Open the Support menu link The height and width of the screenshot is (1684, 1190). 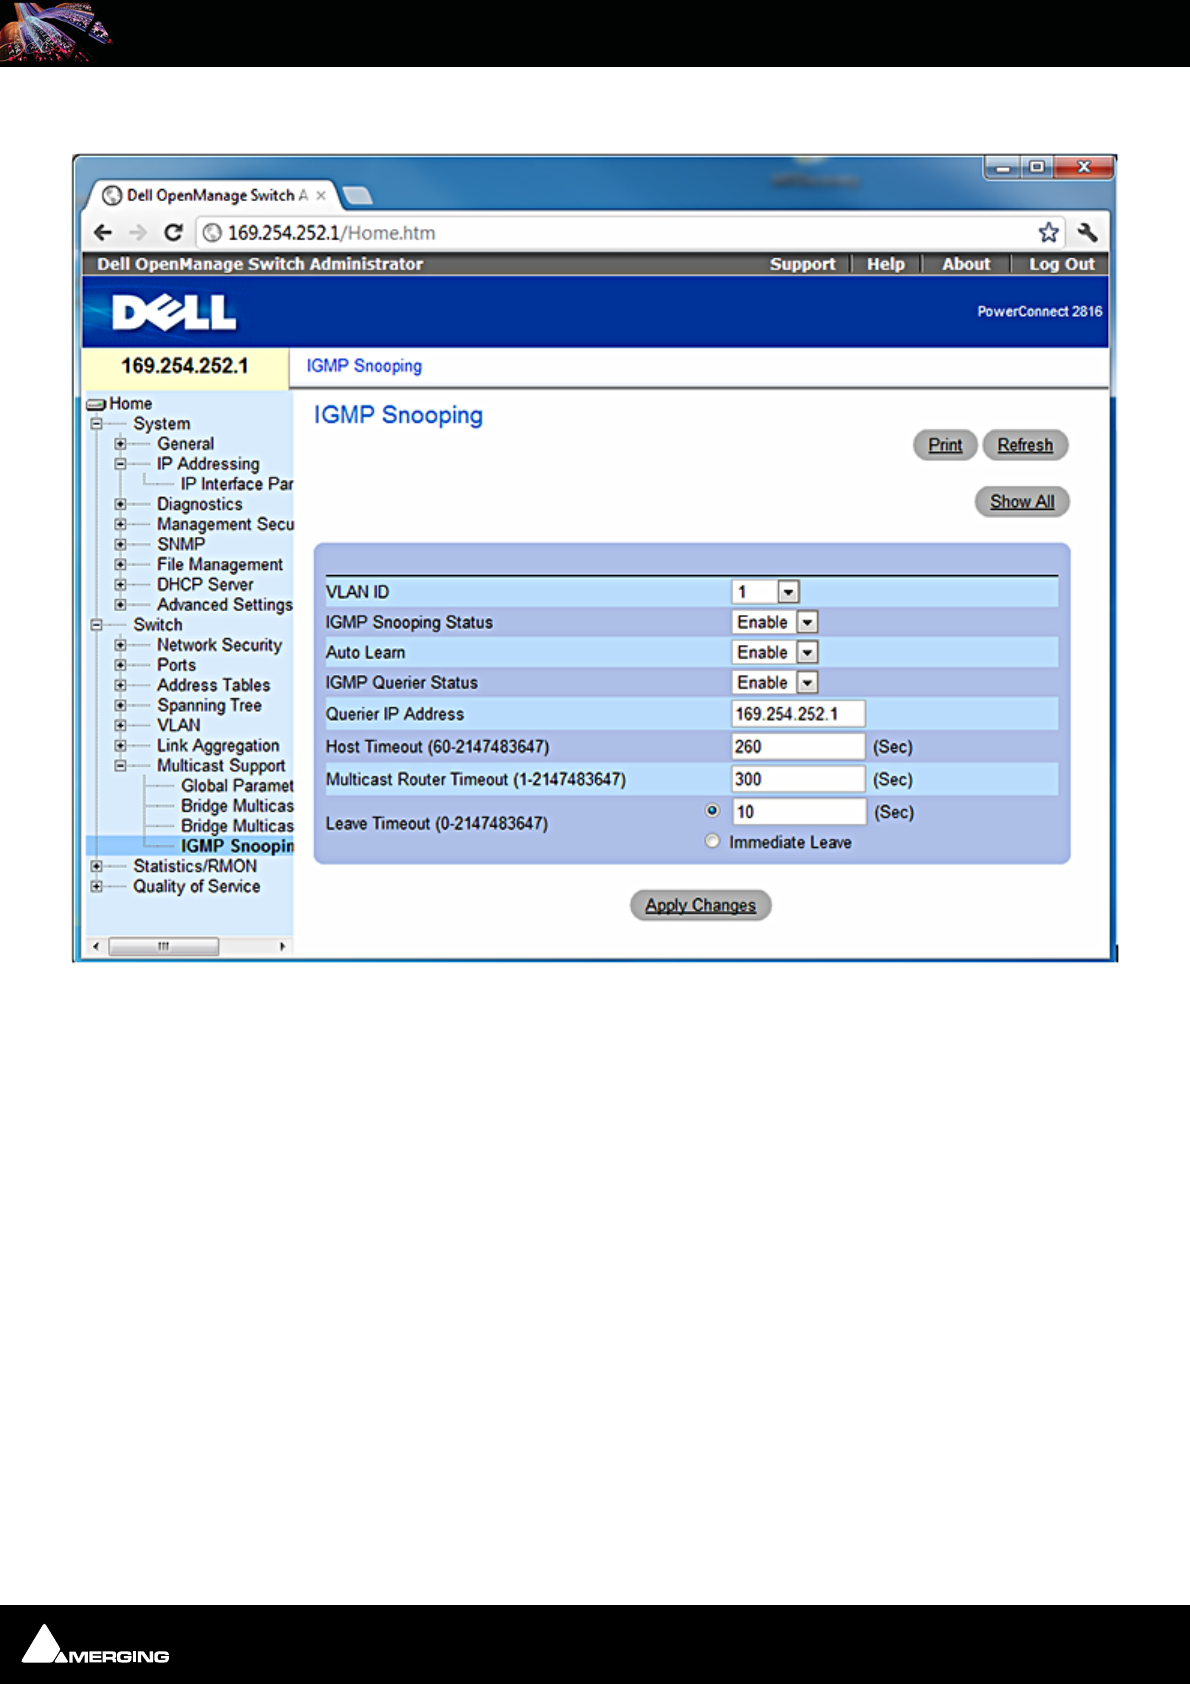coord(802,264)
